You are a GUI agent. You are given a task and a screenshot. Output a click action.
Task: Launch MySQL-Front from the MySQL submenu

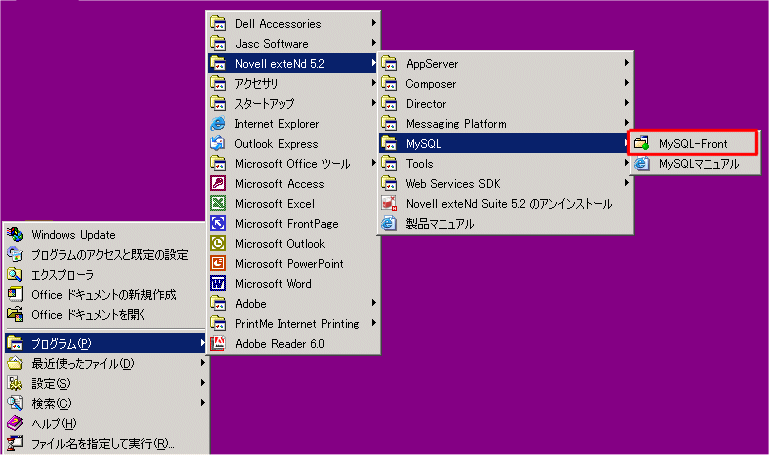click(693, 144)
